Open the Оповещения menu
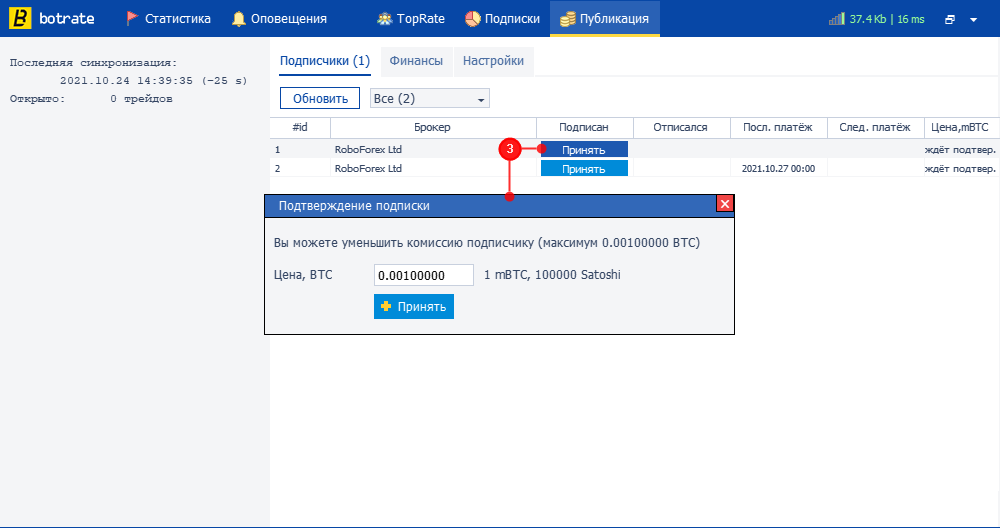The height and width of the screenshot is (528, 1000). [279, 19]
